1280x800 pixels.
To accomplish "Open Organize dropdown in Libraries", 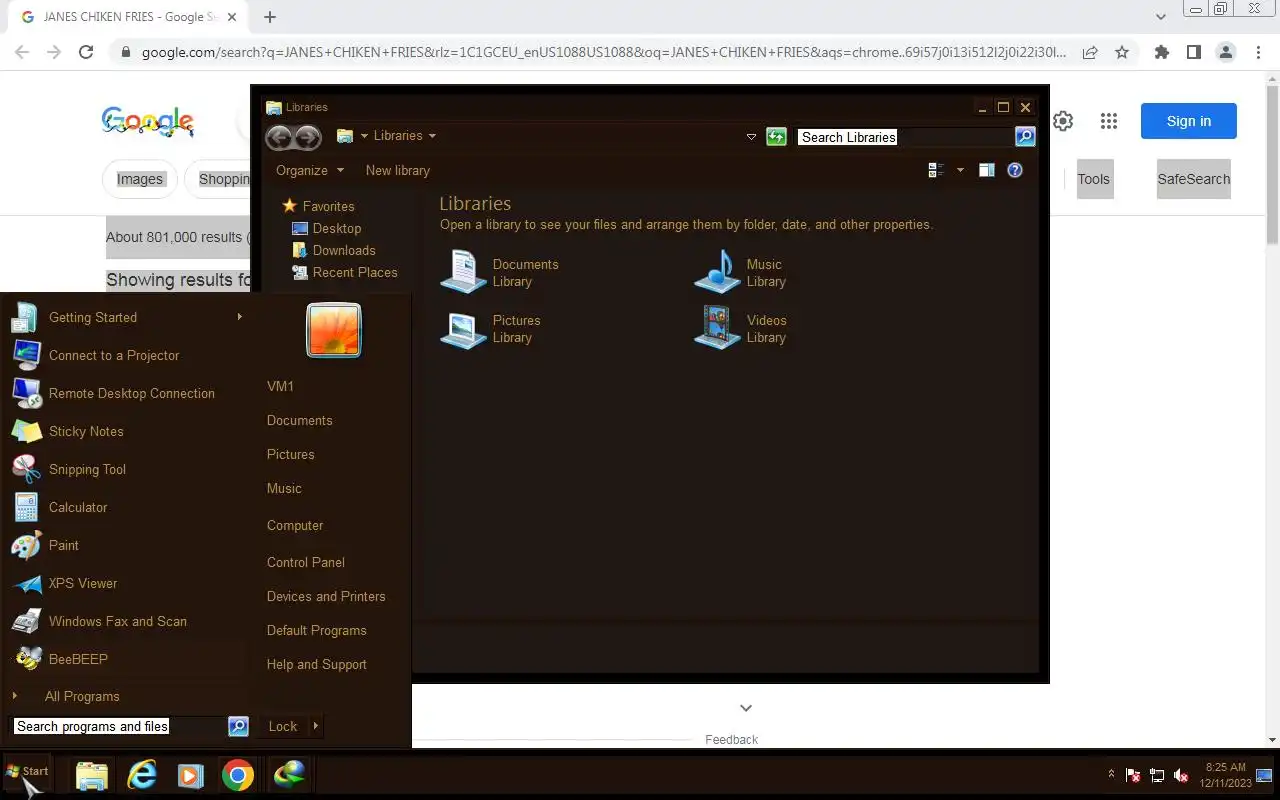I will [x=310, y=170].
